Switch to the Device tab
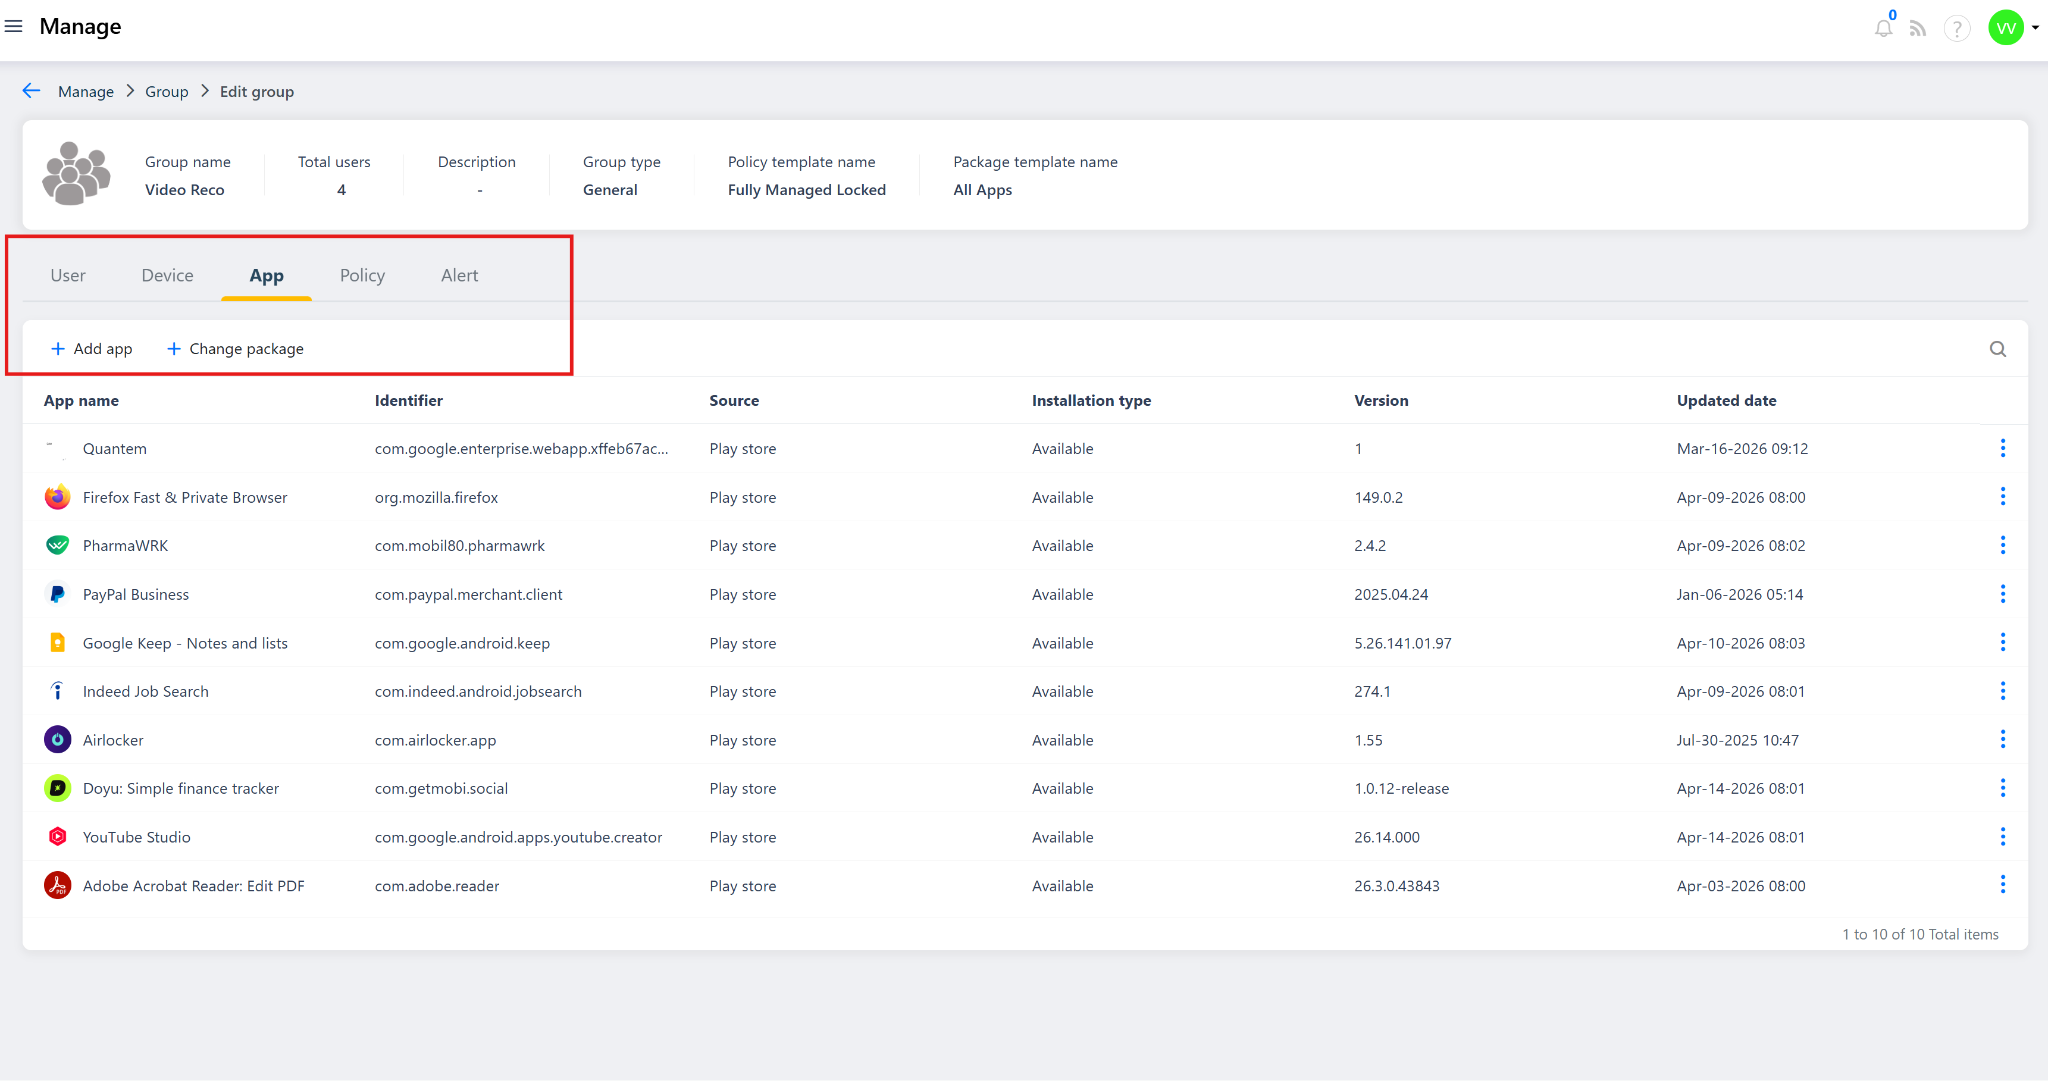This screenshot has height=1081, width=2048. click(x=167, y=275)
